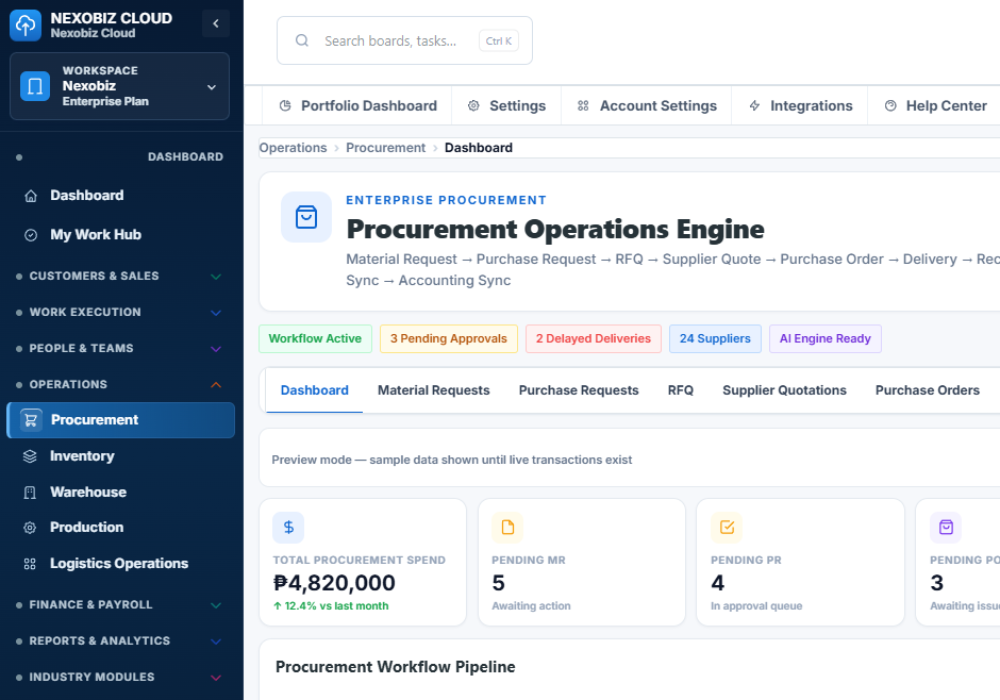
Task: Open the Help Center
Action: (935, 106)
